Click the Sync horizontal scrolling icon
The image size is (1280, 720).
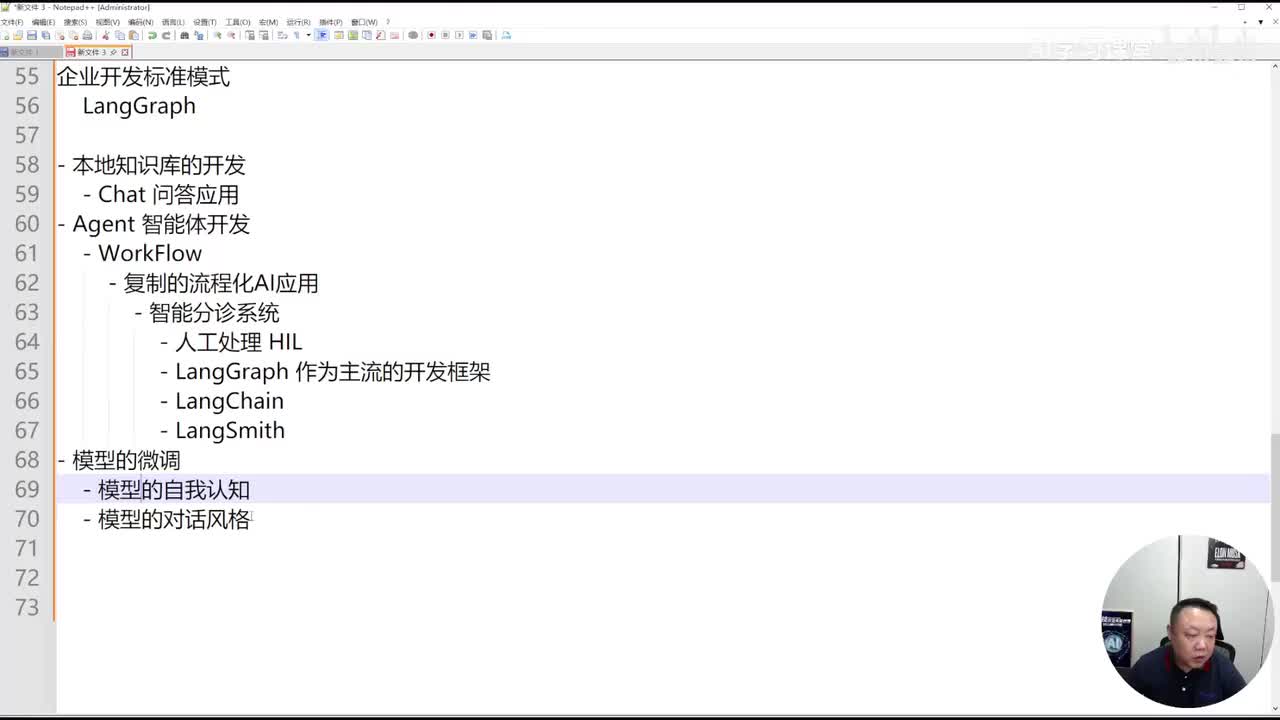(x=264, y=35)
